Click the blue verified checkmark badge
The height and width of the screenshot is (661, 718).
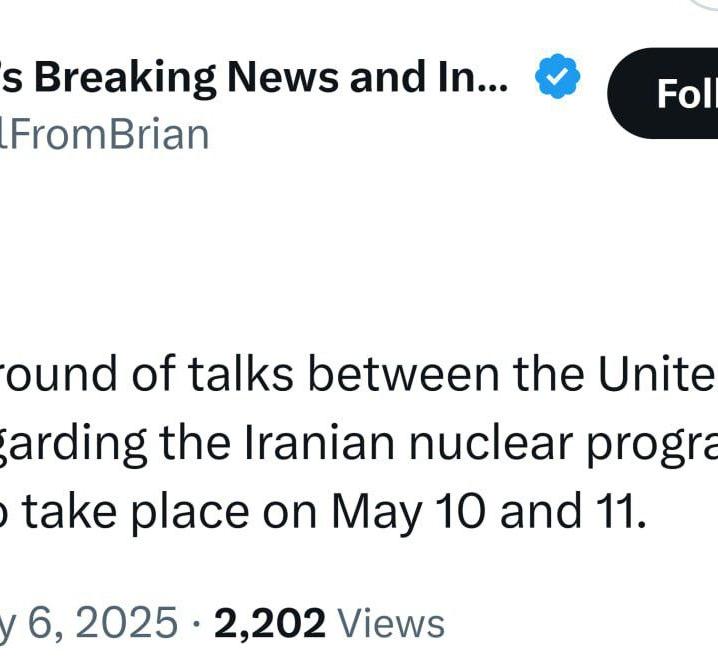tap(557, 76)
